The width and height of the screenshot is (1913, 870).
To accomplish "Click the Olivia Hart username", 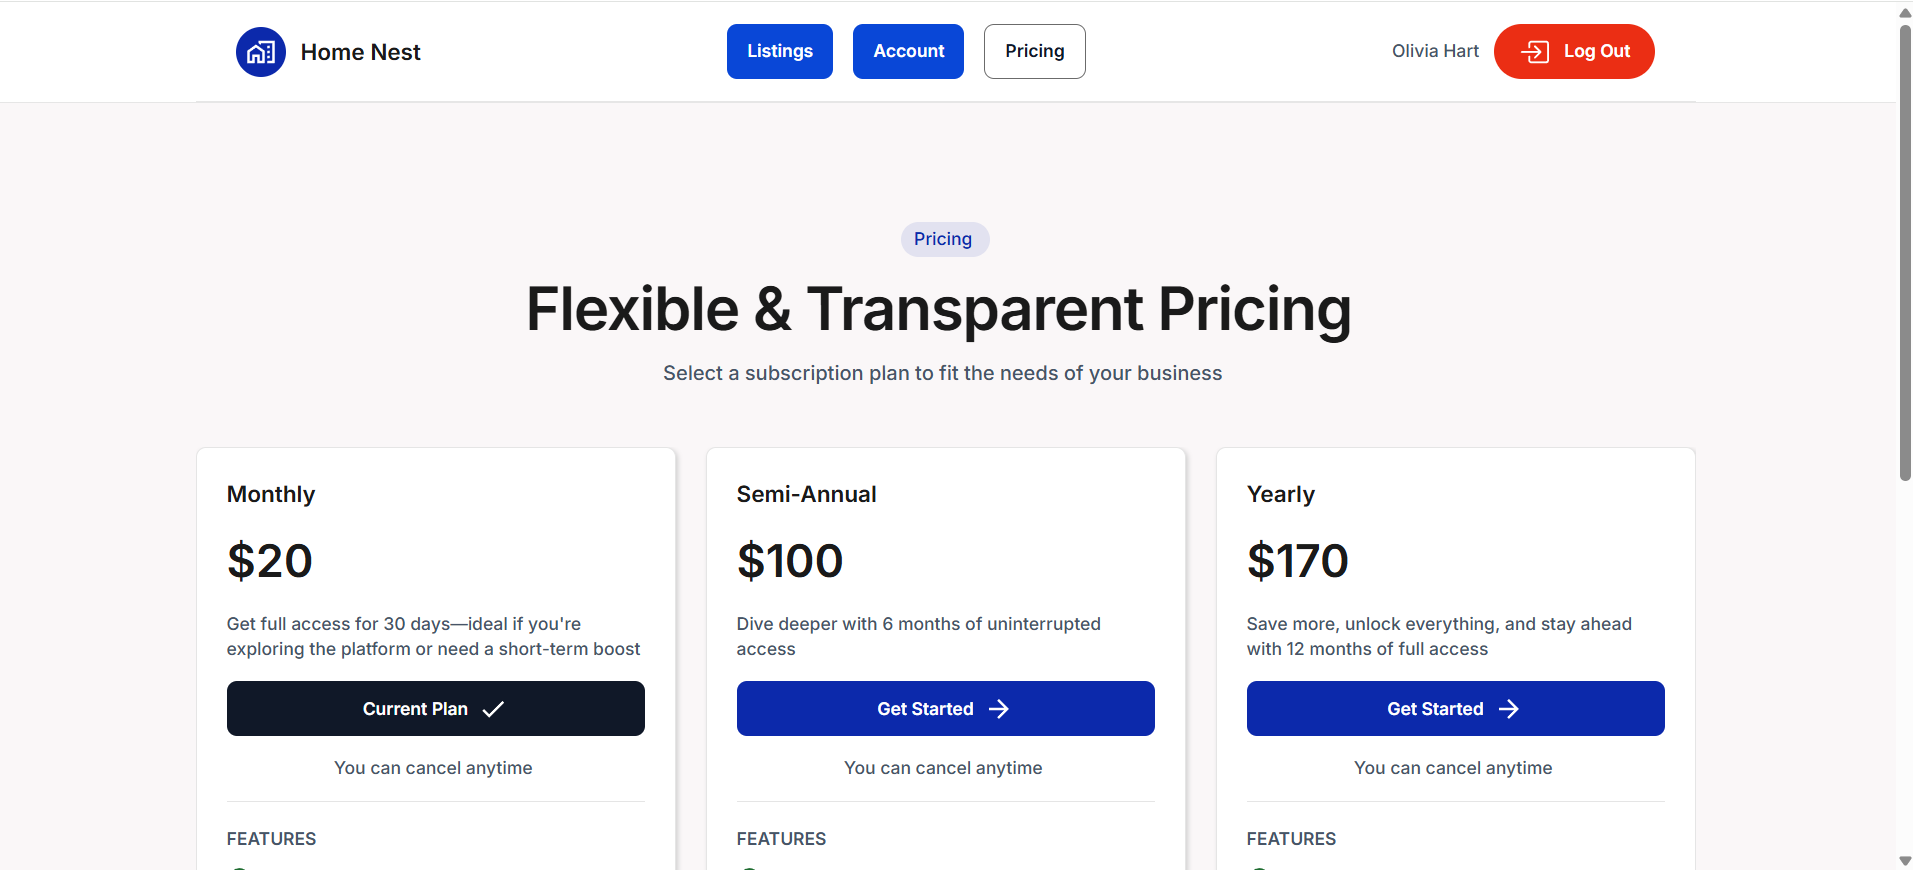I will tap(1435, 51).
